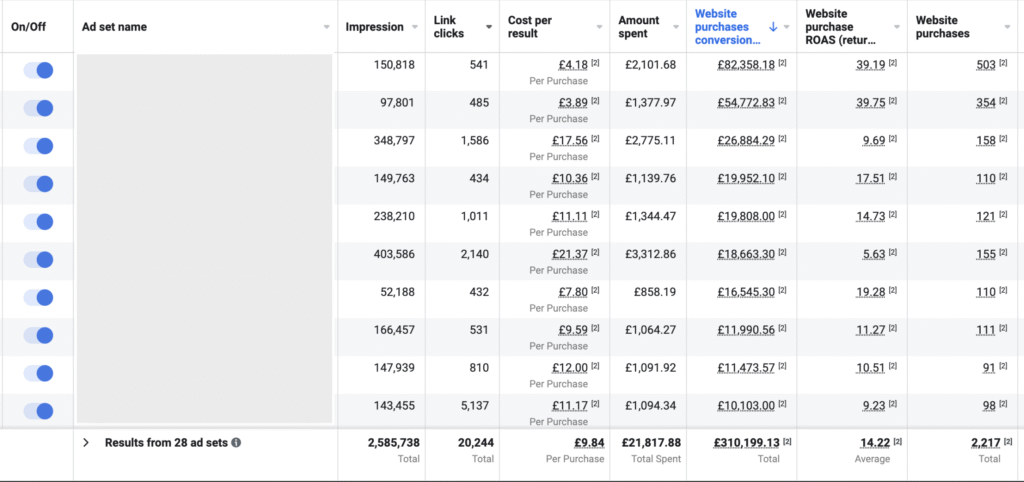Expand the Results from 28 ad sets row
Image resolution: width=1024 pixels, height=482 pixels.
tap(86, 442)
